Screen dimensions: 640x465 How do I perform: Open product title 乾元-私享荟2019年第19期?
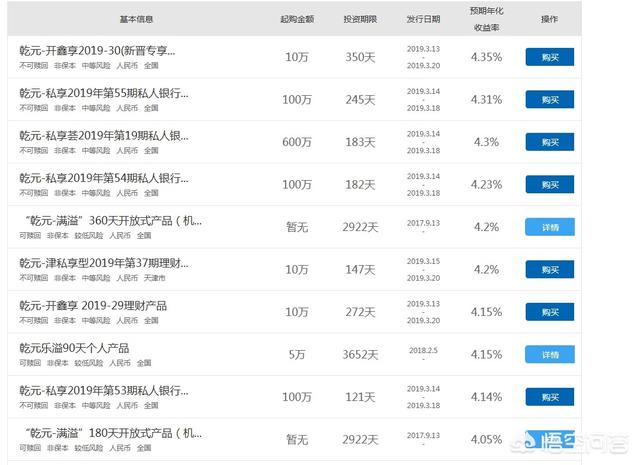(x=104, y=136)
